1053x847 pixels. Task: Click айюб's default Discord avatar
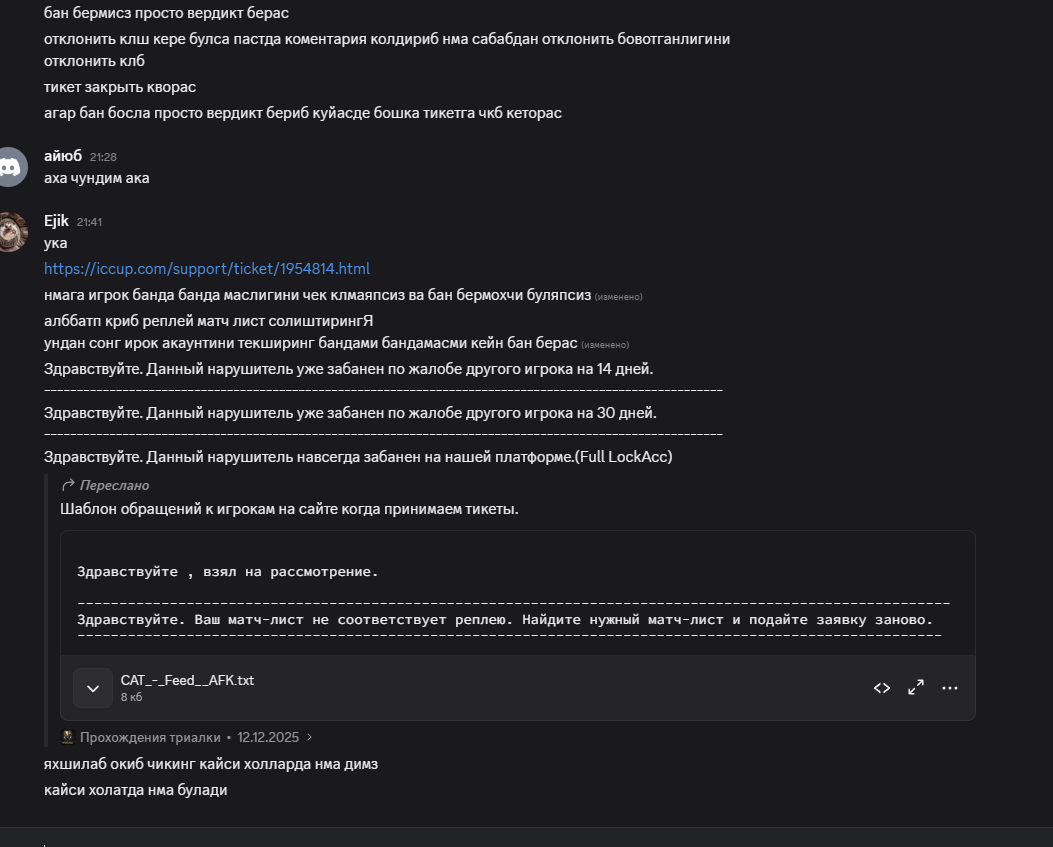pos(11,167)
